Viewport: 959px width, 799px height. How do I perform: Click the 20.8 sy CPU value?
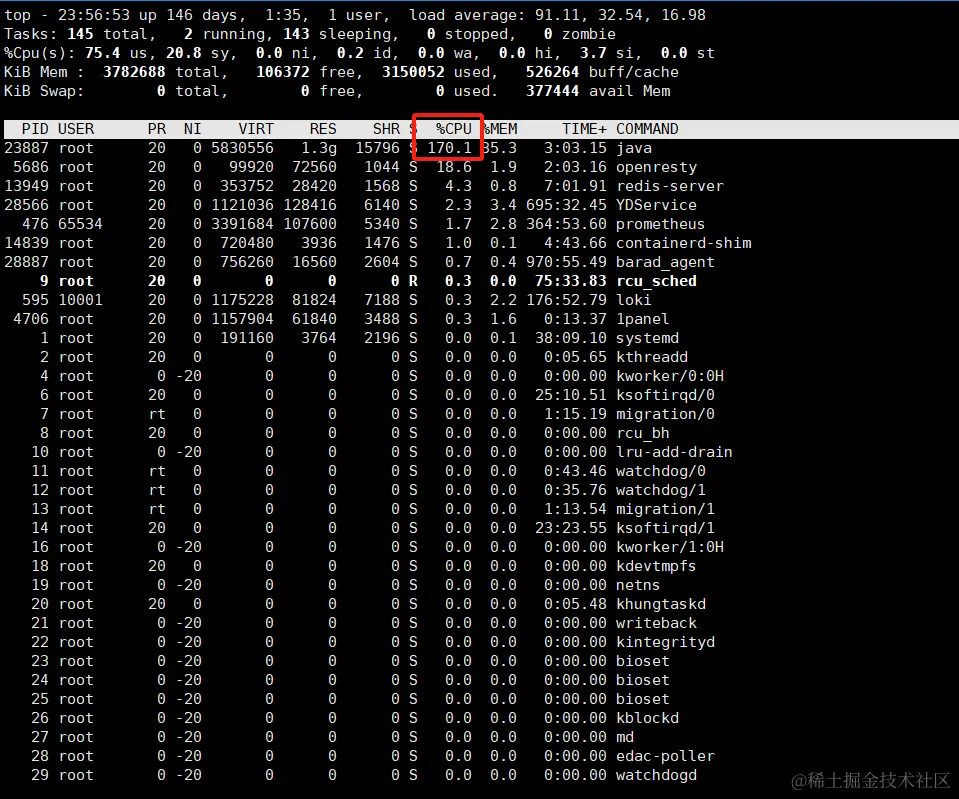183,53
